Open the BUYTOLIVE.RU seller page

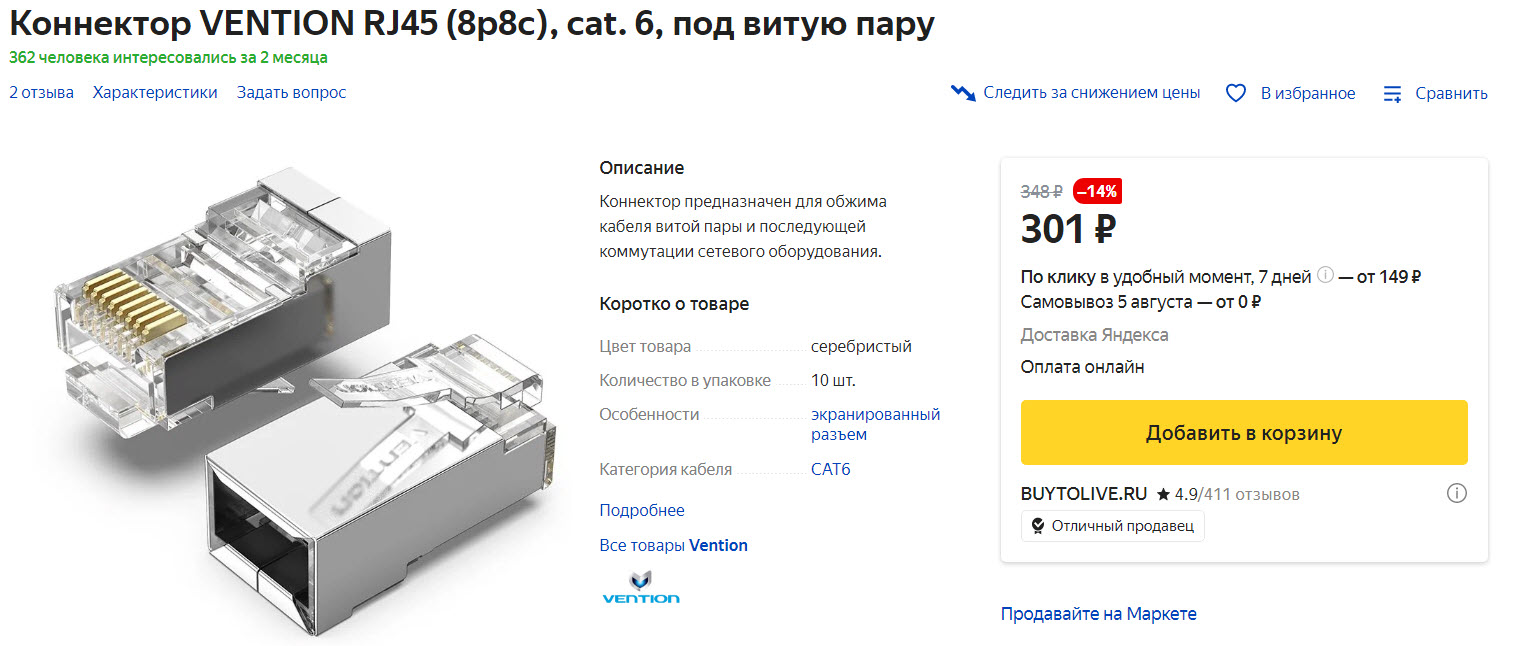pos(1083,494)
